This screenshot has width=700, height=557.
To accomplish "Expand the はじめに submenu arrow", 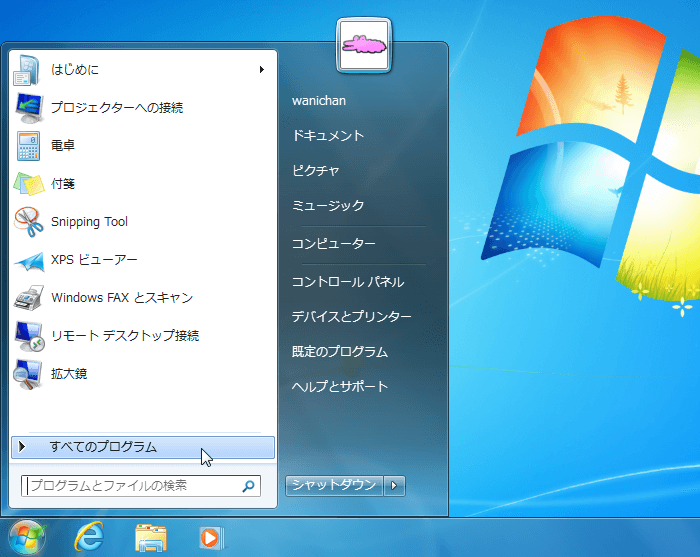I will [262, 70].
